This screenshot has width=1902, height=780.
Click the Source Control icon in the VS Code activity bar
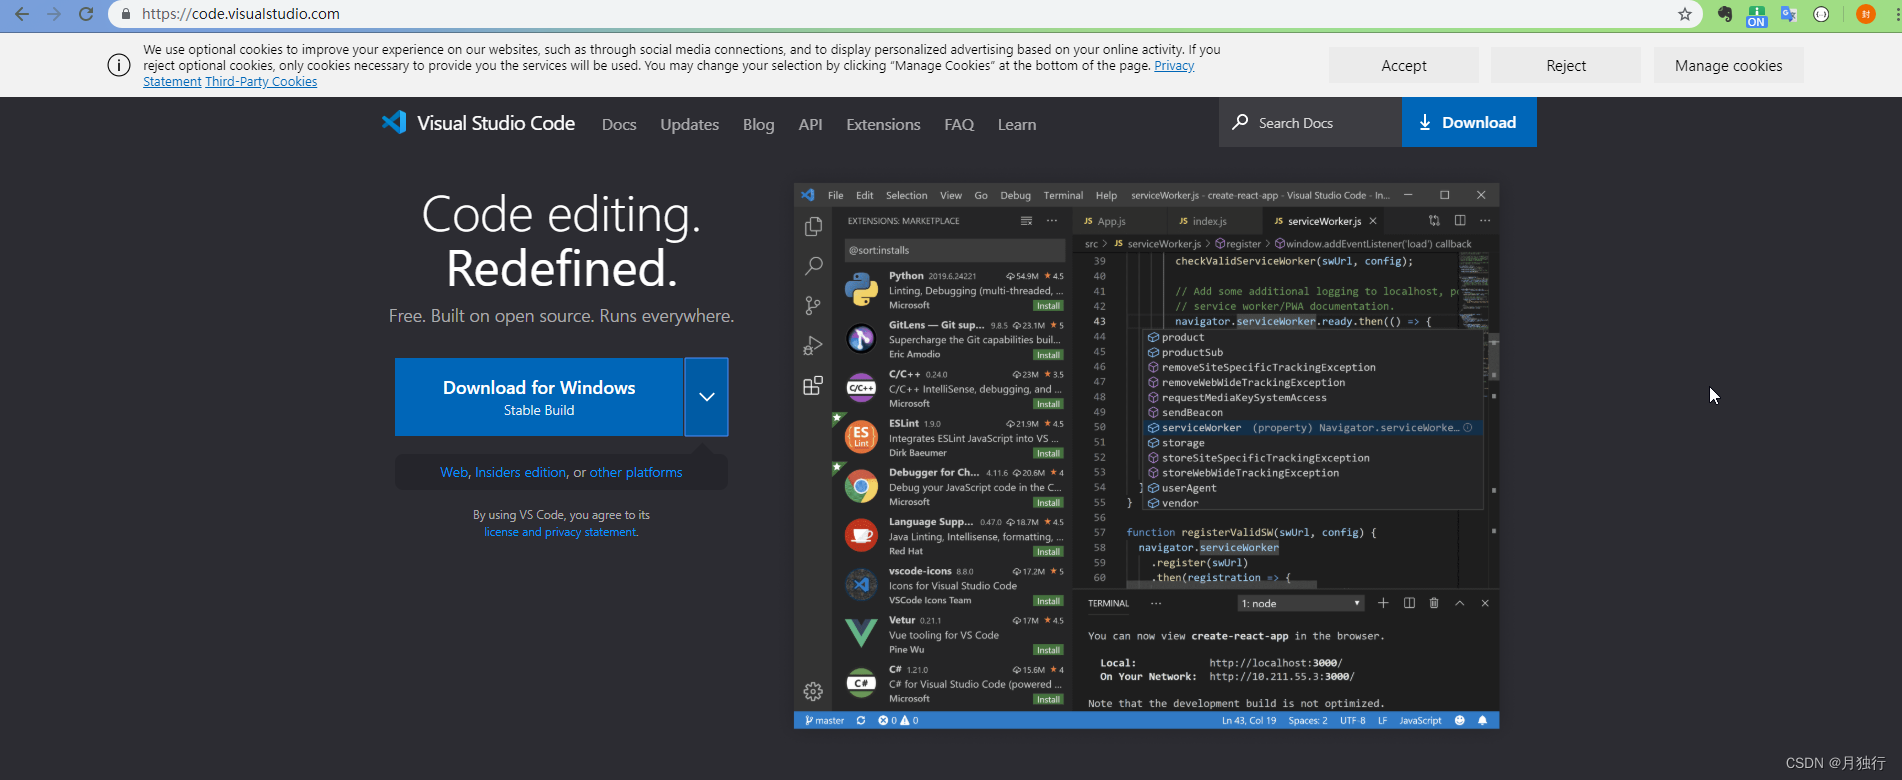tap(813, 306)
